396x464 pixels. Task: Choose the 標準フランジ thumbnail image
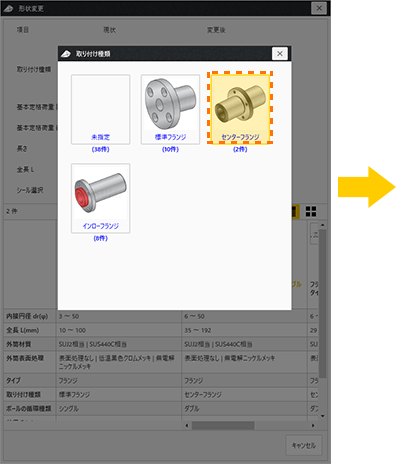pos(170,109)
